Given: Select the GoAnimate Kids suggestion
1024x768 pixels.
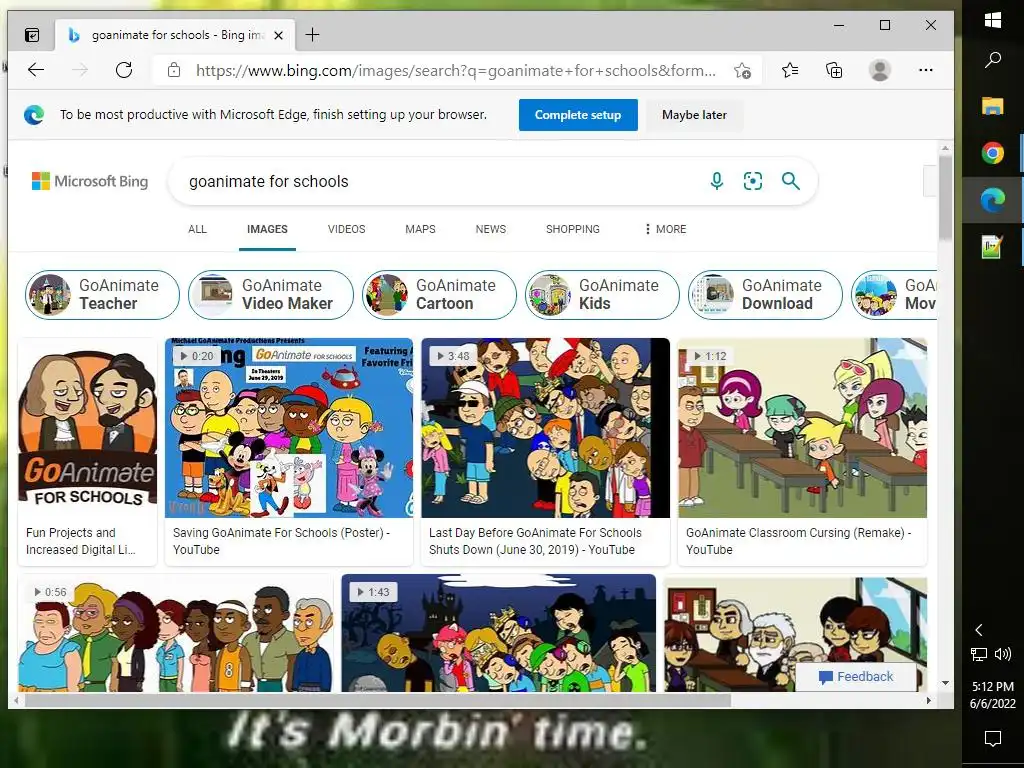Looking at the screenshot, I should 602,295.
